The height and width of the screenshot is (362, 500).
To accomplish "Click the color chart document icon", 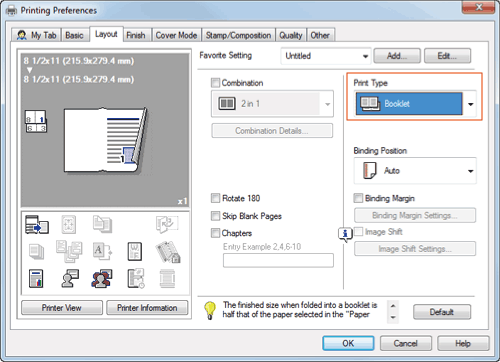I will [36, 279].
